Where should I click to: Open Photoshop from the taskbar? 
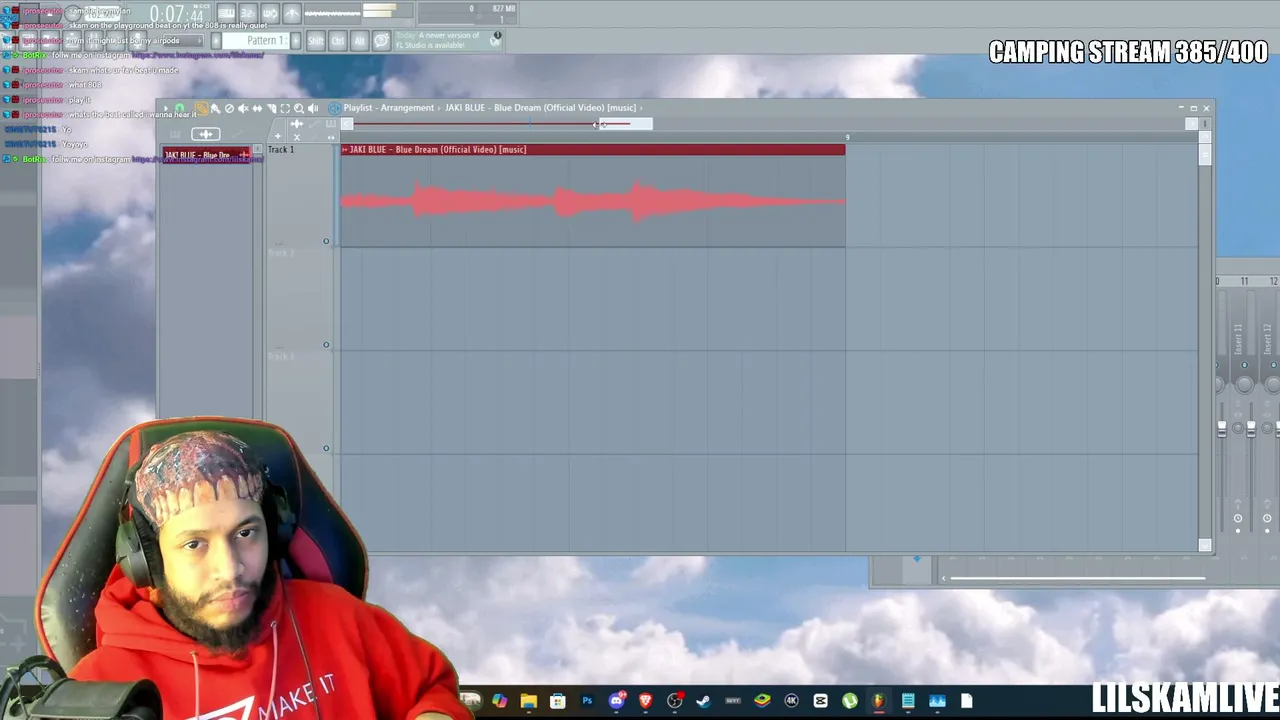click(587, 701)
